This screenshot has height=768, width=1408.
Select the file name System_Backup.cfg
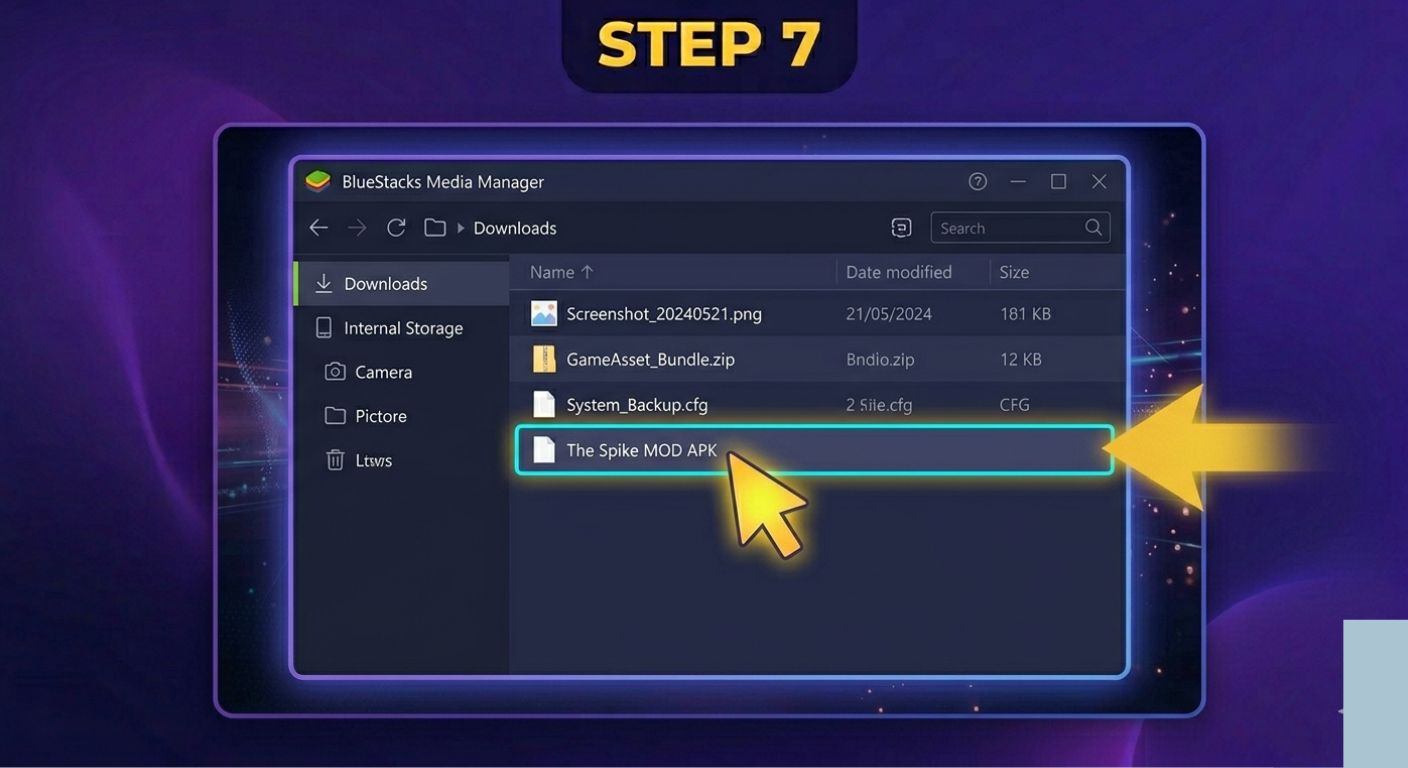[x=637, y=405]
